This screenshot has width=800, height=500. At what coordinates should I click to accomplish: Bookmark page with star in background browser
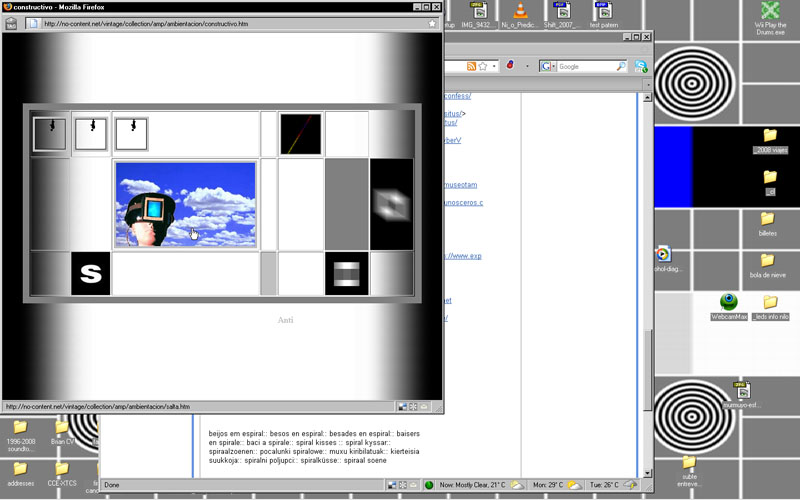(x=482, y=66)
